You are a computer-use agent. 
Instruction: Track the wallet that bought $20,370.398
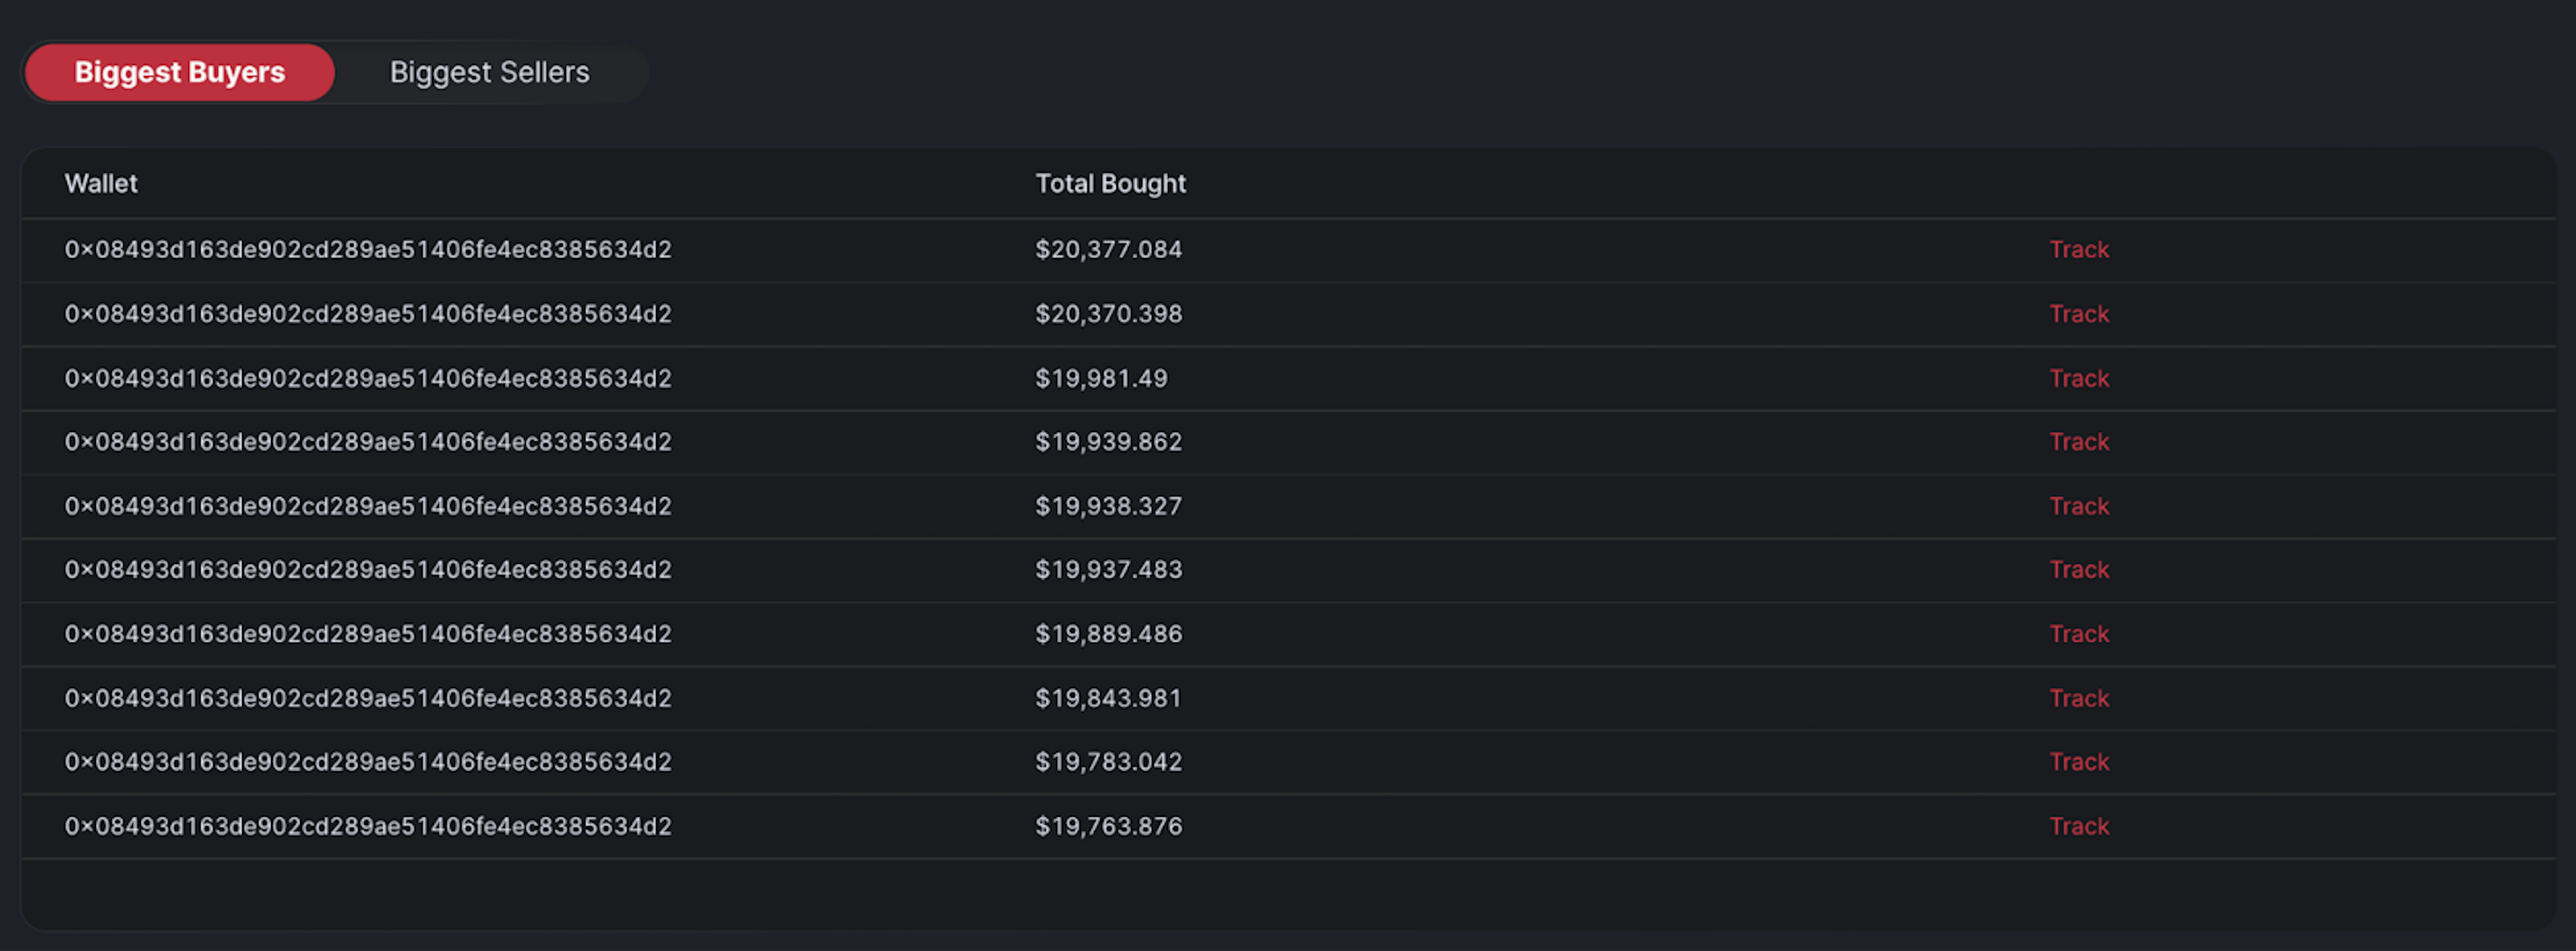2079,314
